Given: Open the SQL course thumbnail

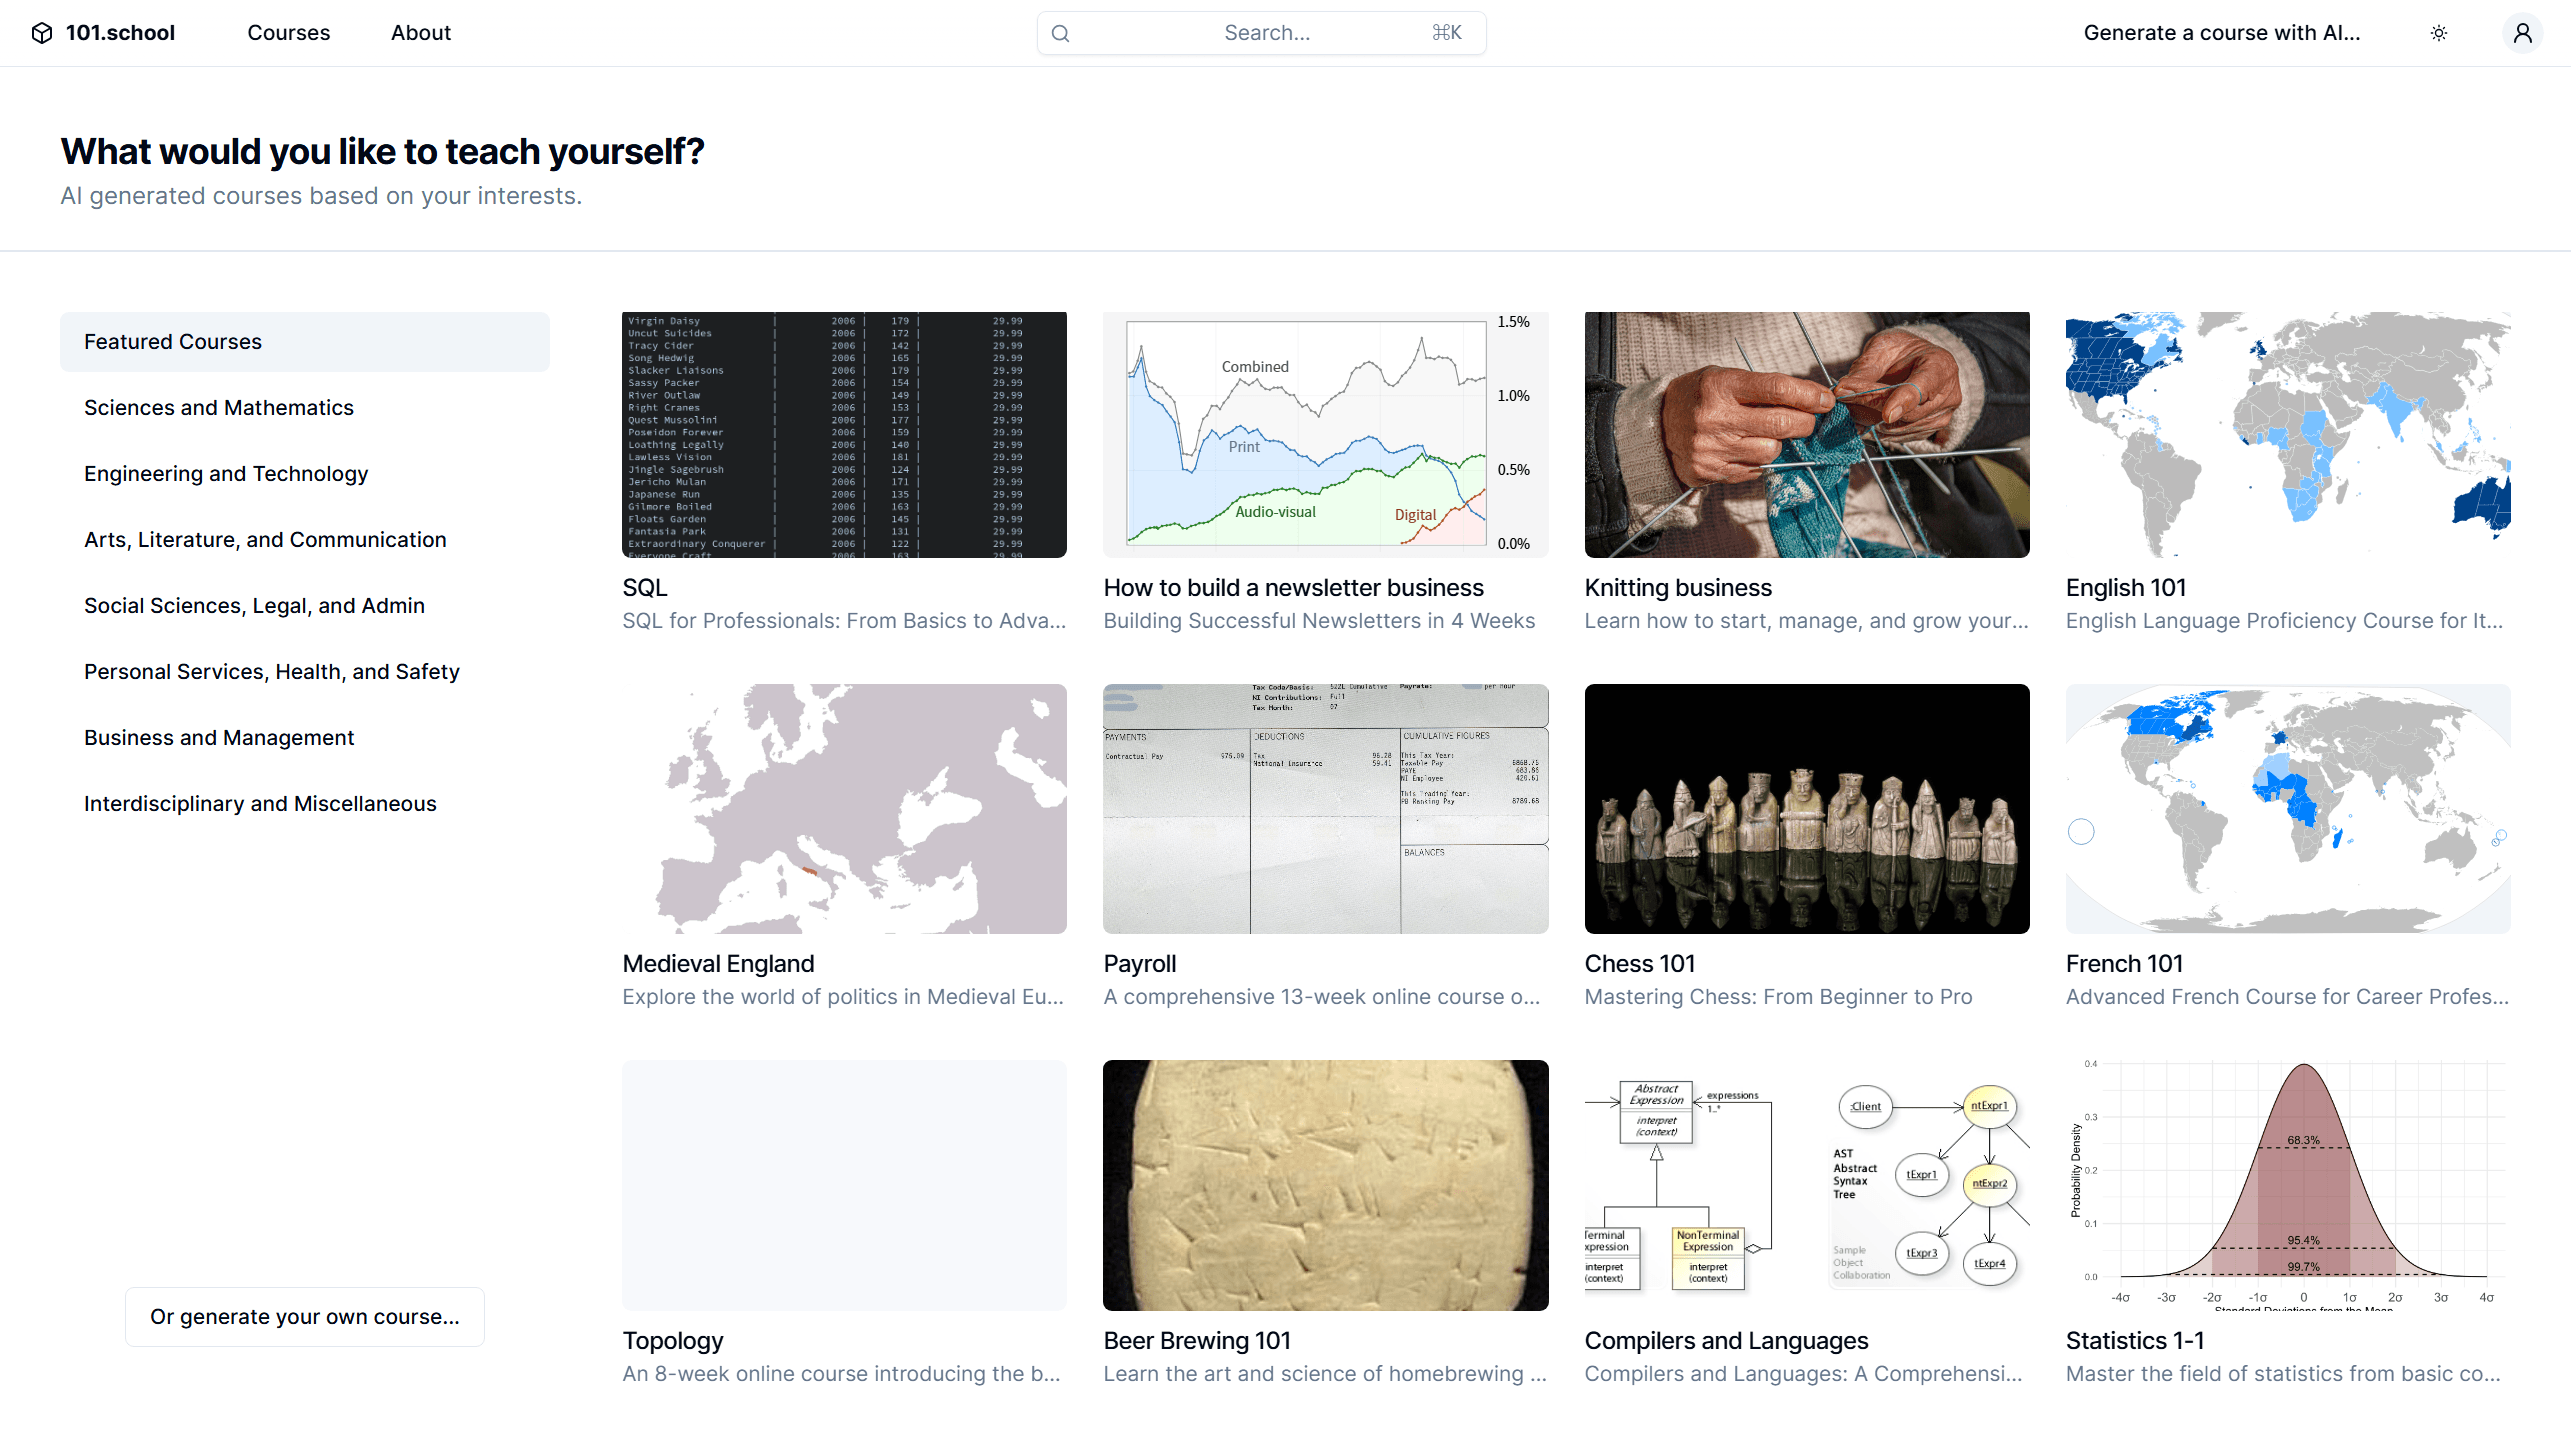Looking at the screenshot, I should click(x=844, y=435).
